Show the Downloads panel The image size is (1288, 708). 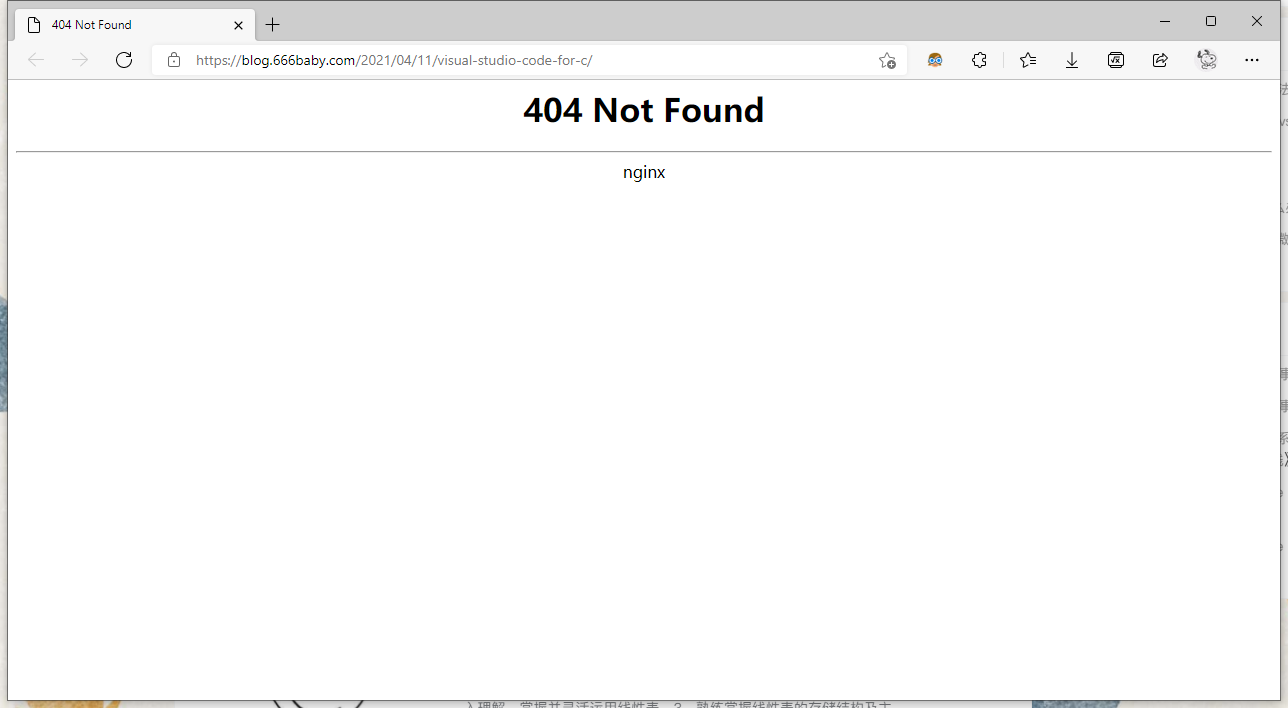1072,60
